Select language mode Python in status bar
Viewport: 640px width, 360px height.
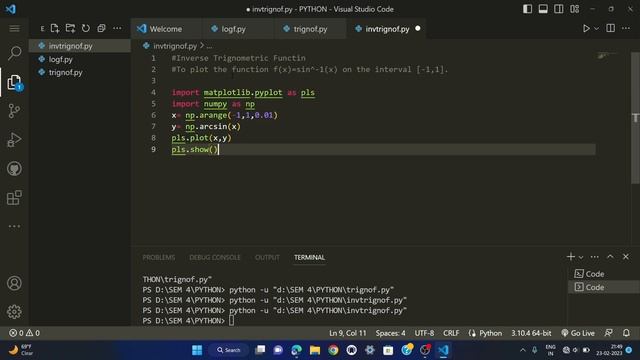(490, 333)
